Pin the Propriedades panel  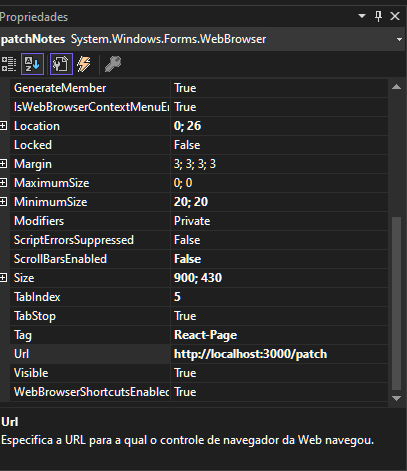[378, 16]
